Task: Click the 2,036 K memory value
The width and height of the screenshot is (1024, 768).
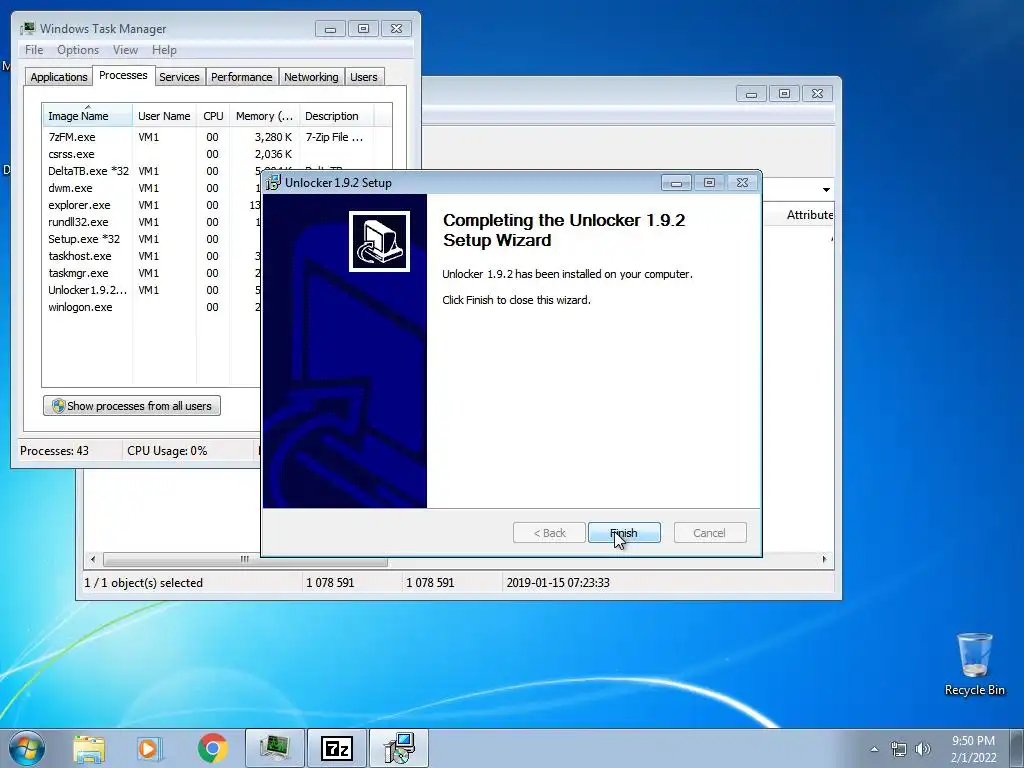Action: (273, 154)
